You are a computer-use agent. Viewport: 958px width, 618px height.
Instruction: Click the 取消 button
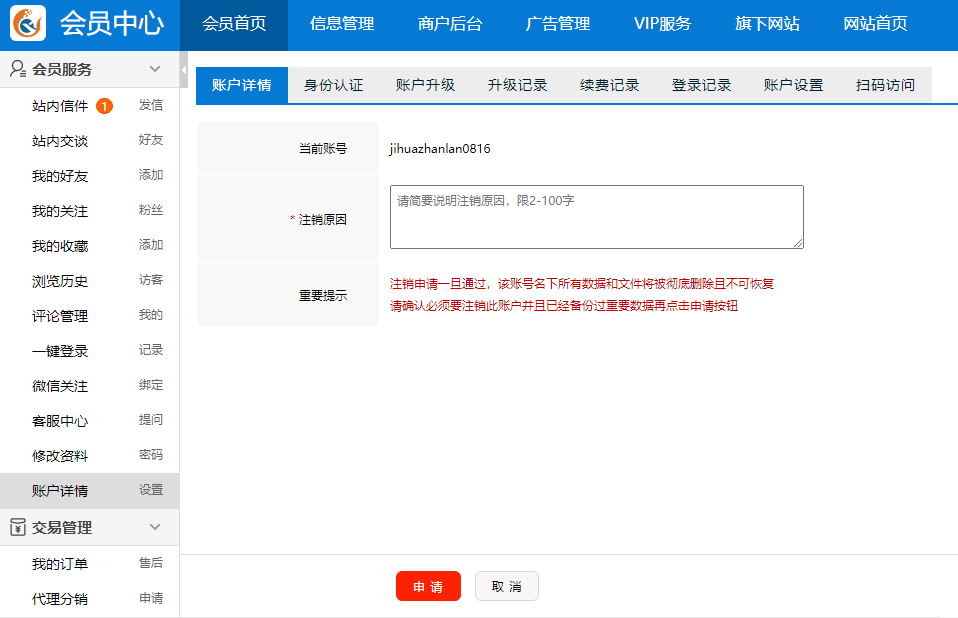click(507, 586)
